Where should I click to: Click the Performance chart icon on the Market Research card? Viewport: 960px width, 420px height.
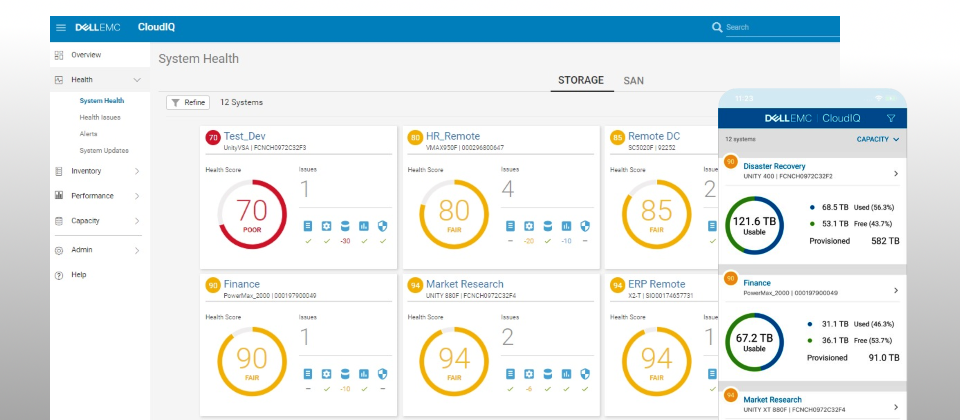[566, 373]
